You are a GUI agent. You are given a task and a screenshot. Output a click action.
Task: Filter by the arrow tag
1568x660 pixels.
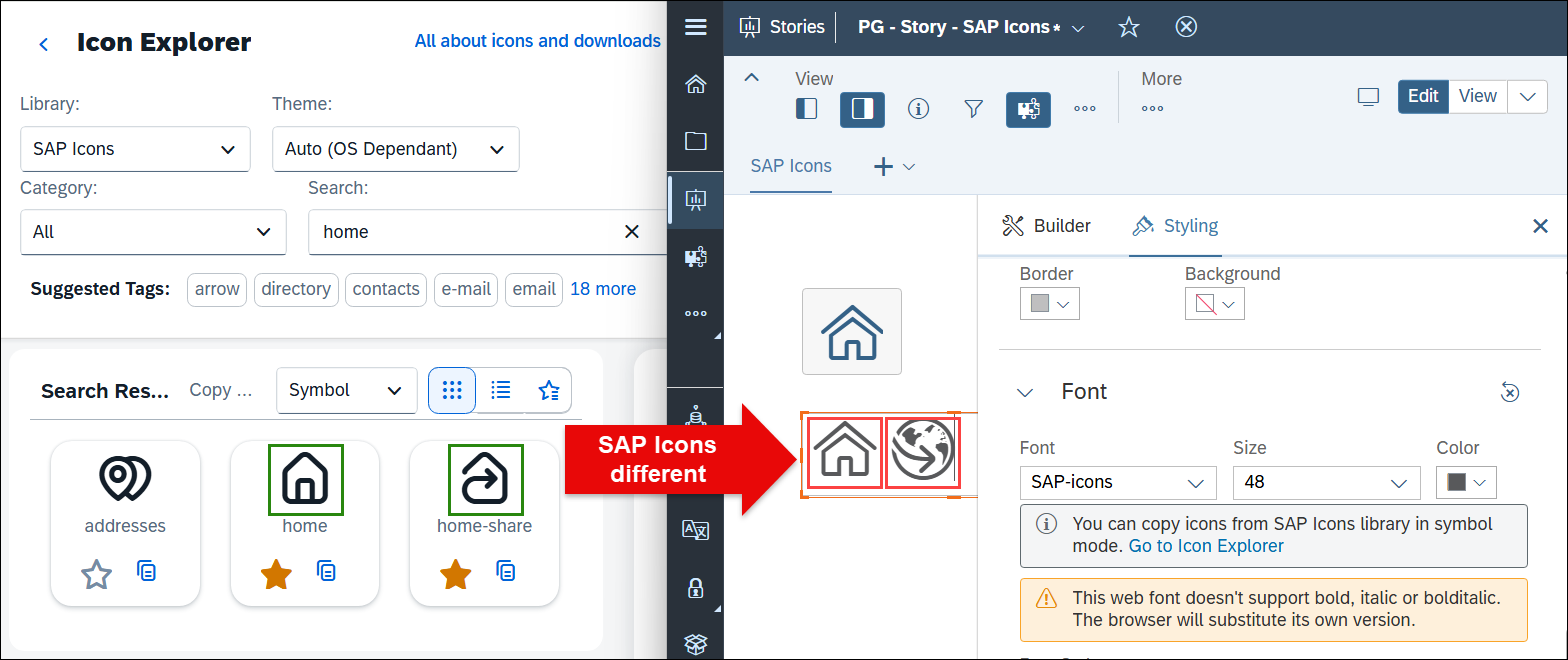(x=217, y=289)
